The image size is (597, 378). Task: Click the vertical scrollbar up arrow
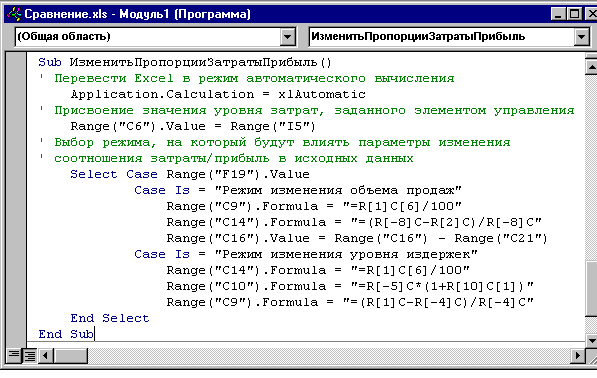click(x=591, y=67)
